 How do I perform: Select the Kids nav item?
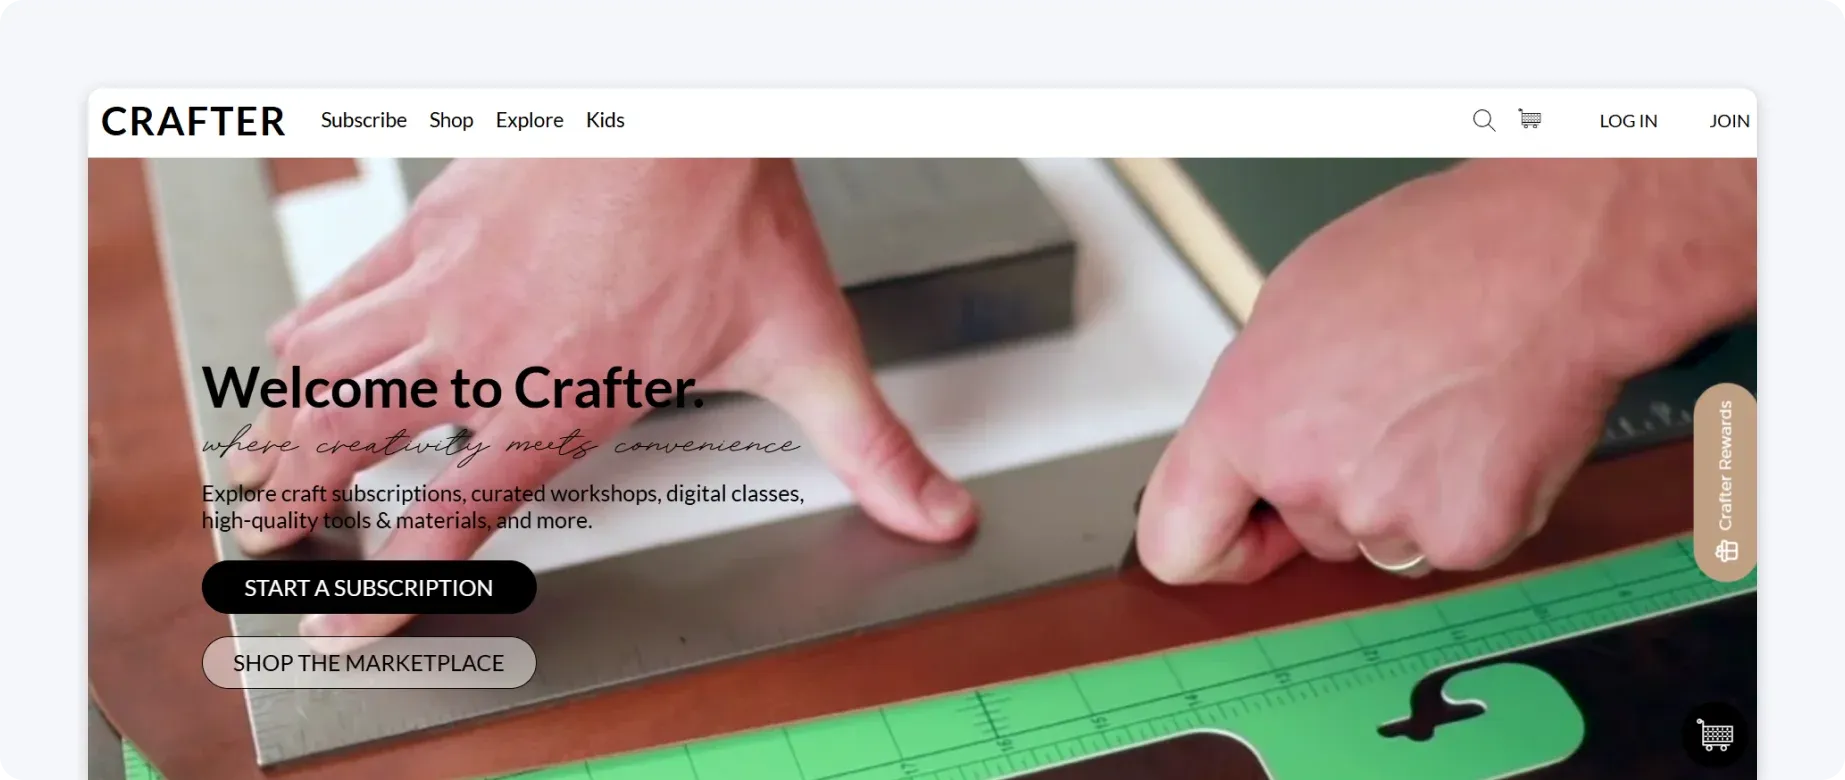[x=605, y=120]
